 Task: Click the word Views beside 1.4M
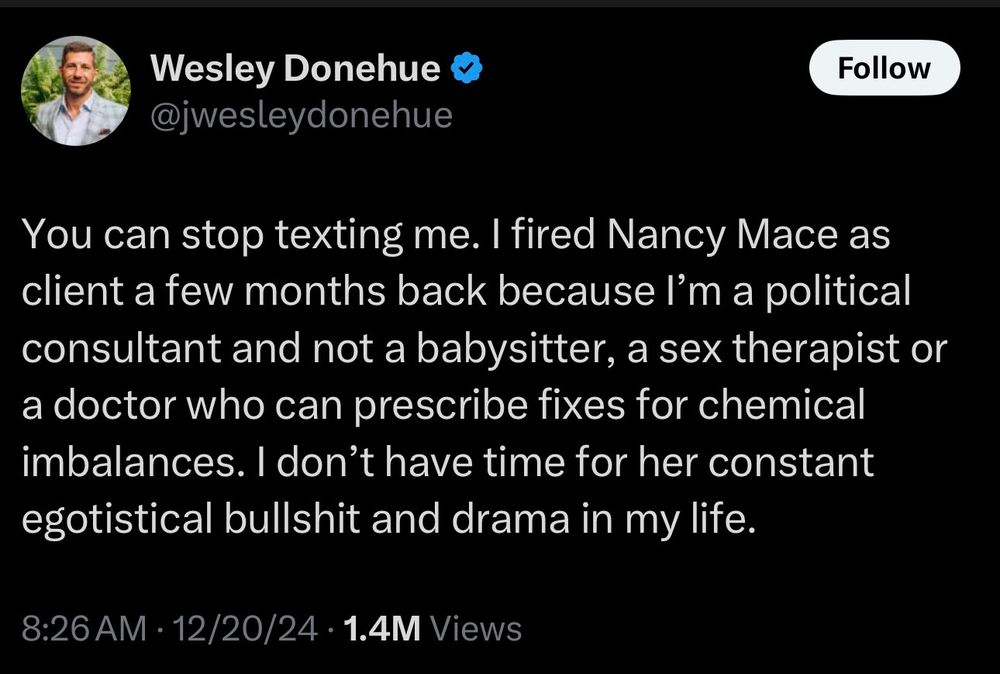point(476,629)
